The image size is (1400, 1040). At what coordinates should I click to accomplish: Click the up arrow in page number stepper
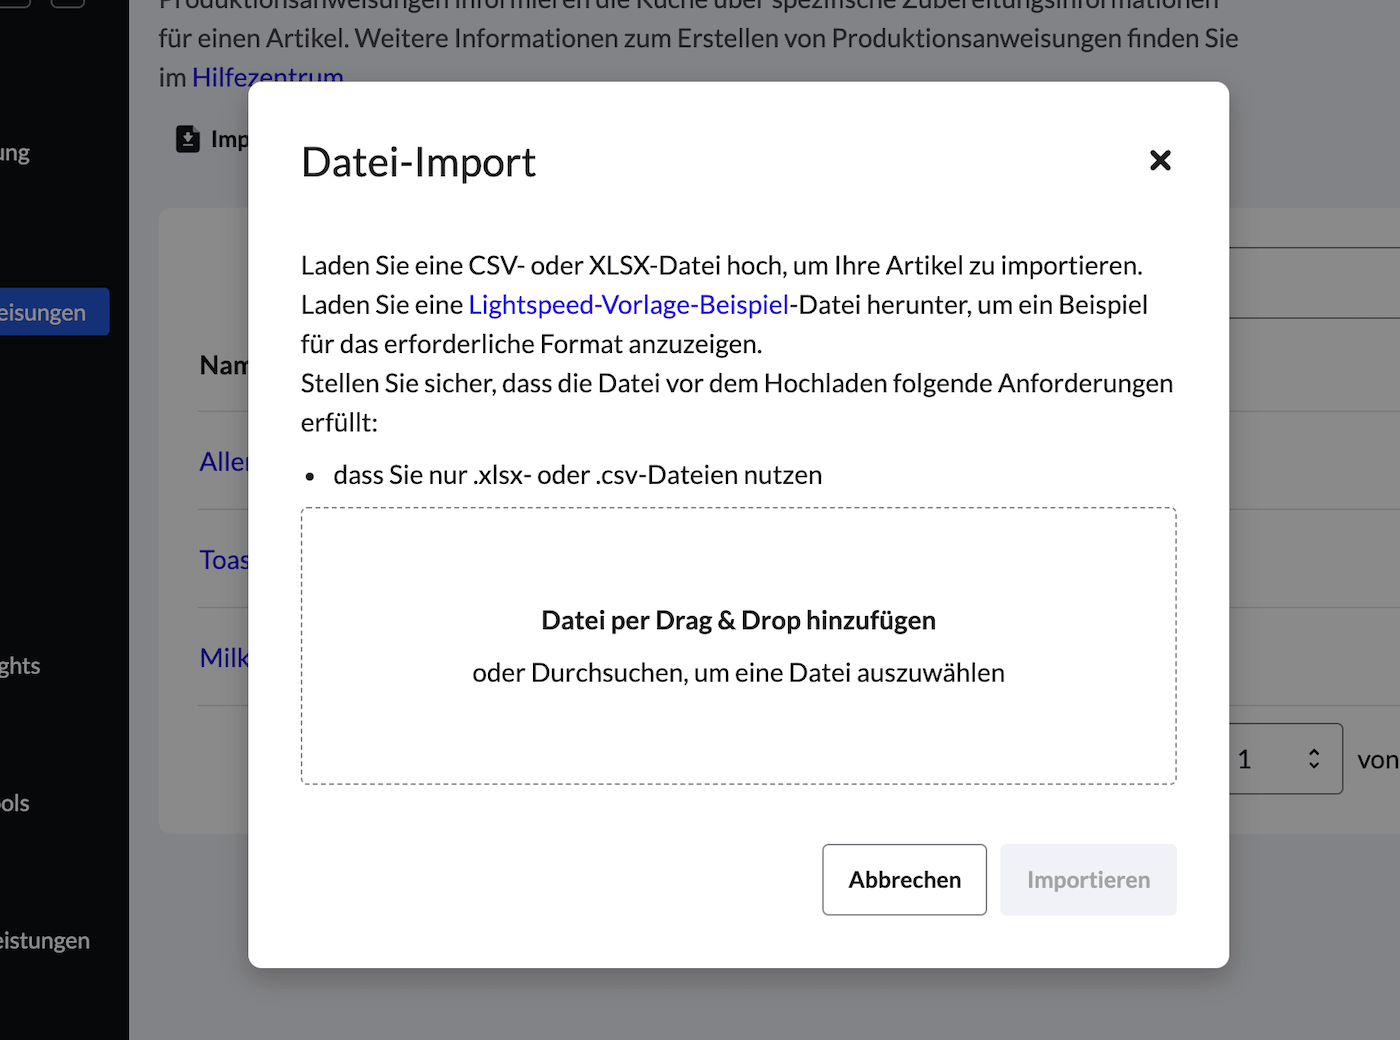pyautogui.click(x=1314, y=752)
